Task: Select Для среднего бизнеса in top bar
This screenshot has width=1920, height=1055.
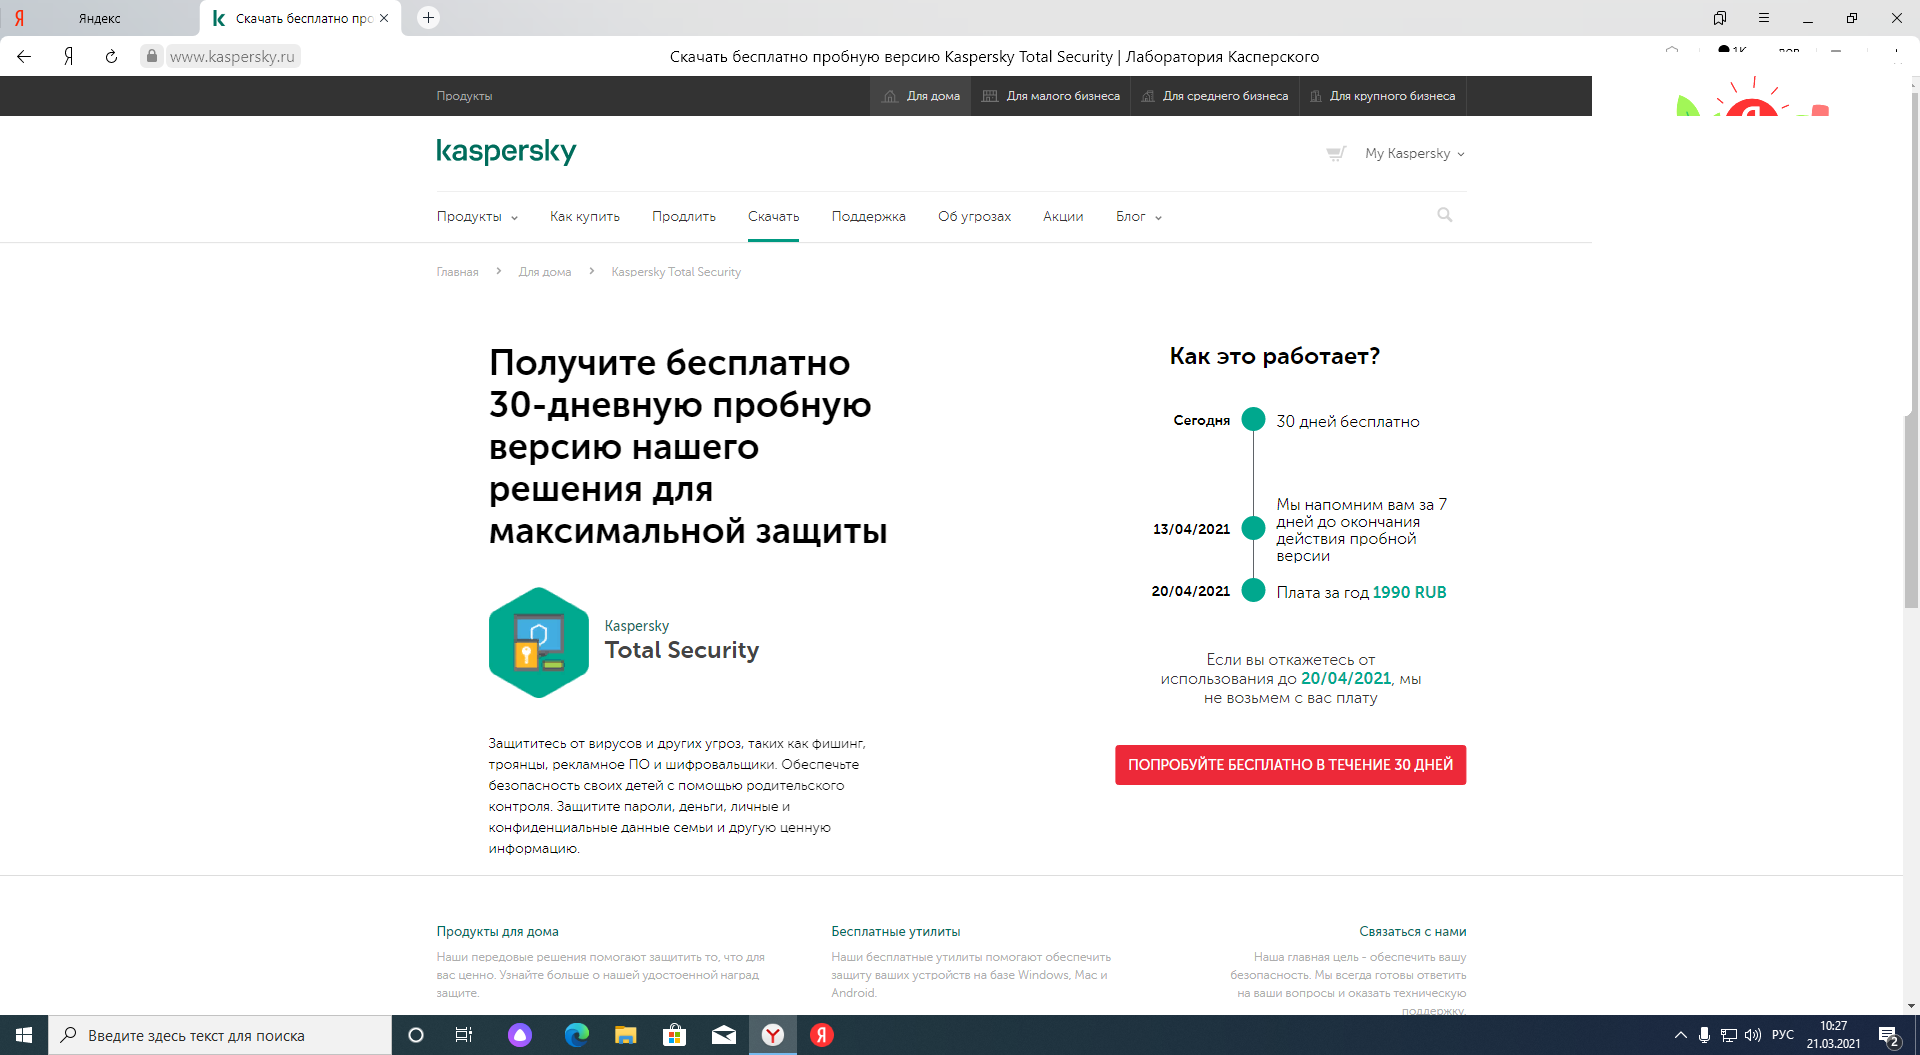Action: (1215, 96)
